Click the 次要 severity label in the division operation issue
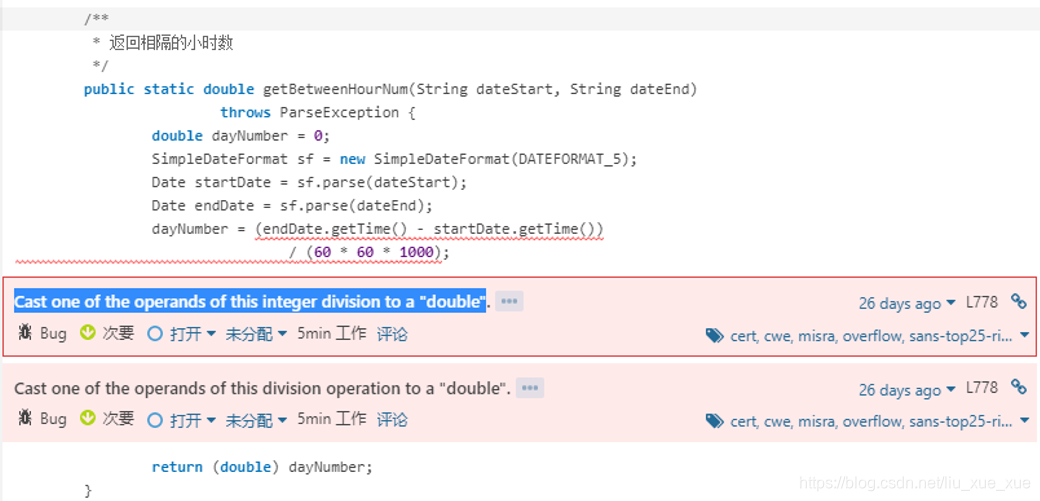1040x501 pixels. tap(118, 419)
